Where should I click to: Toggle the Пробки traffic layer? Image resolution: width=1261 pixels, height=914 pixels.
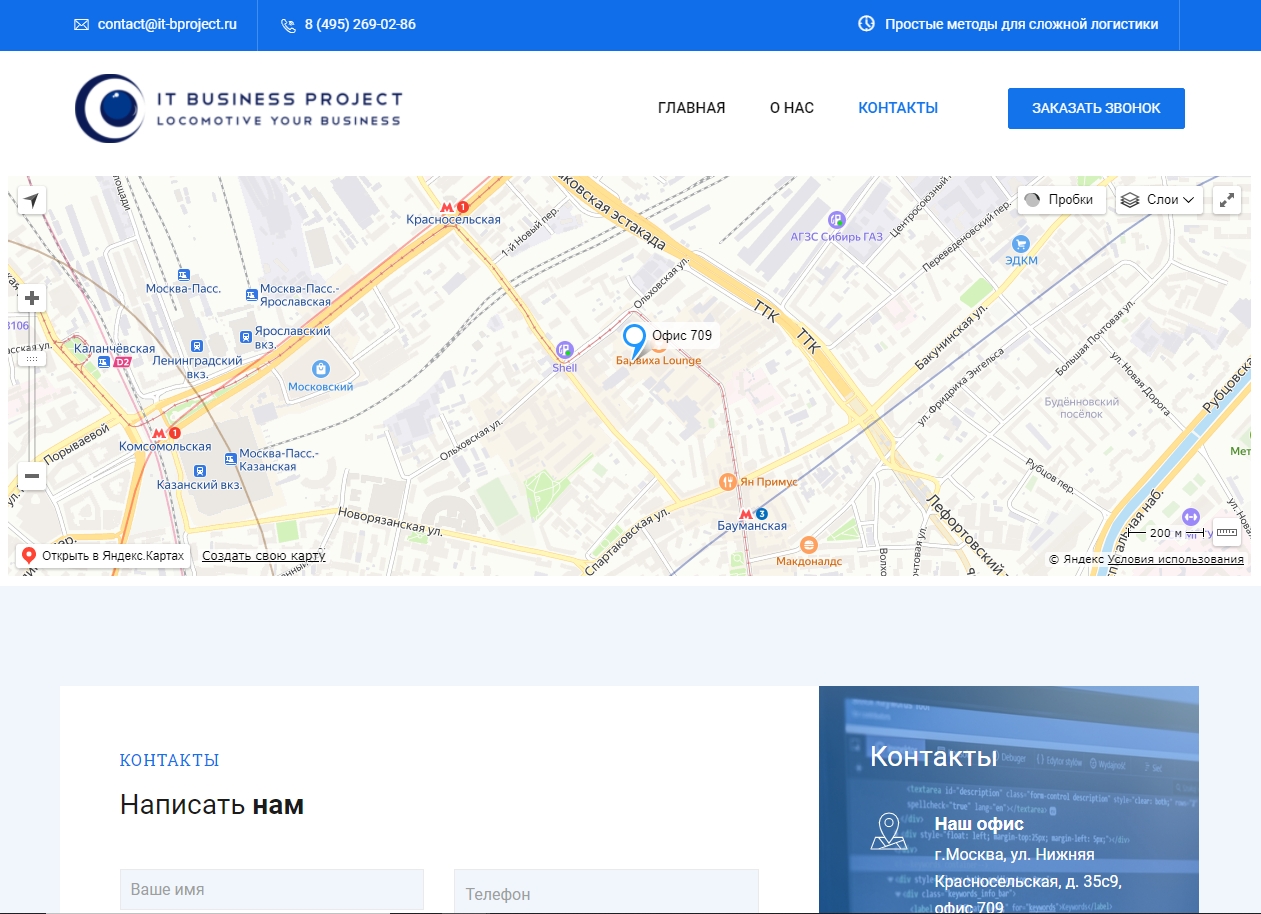click(x=1061, y=200)
